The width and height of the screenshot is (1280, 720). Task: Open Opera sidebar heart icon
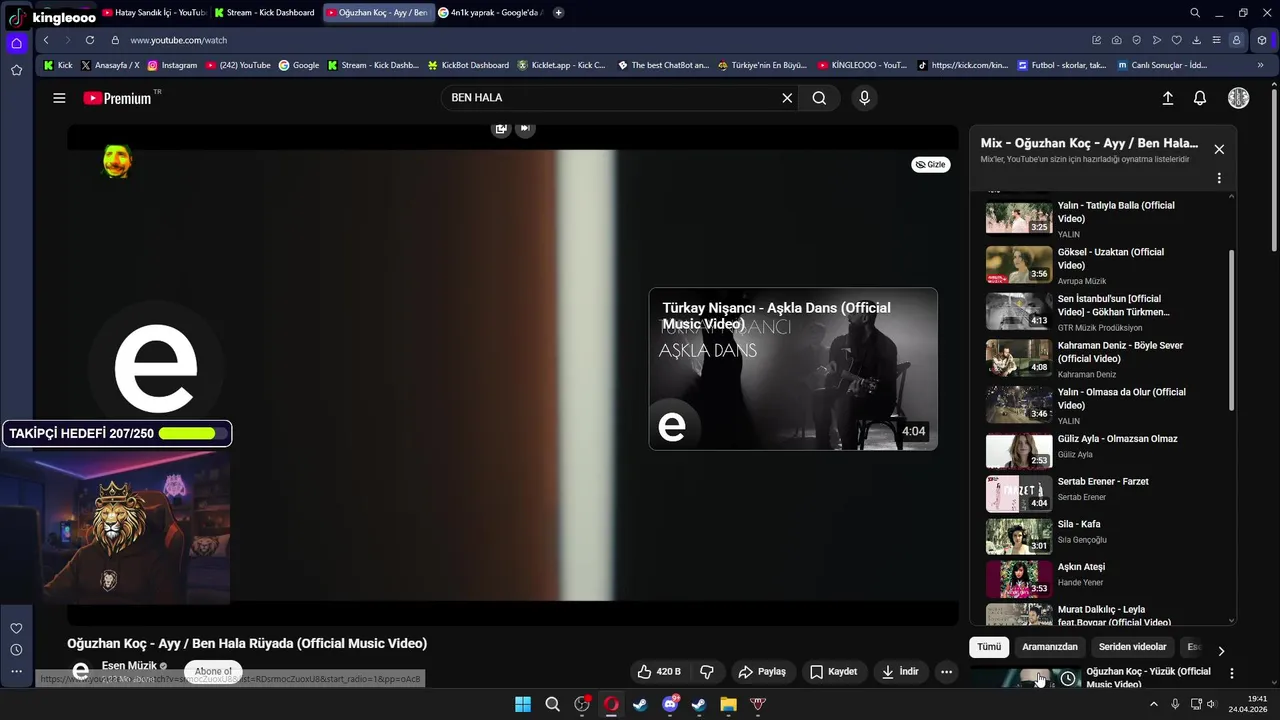tap(16, 628)
